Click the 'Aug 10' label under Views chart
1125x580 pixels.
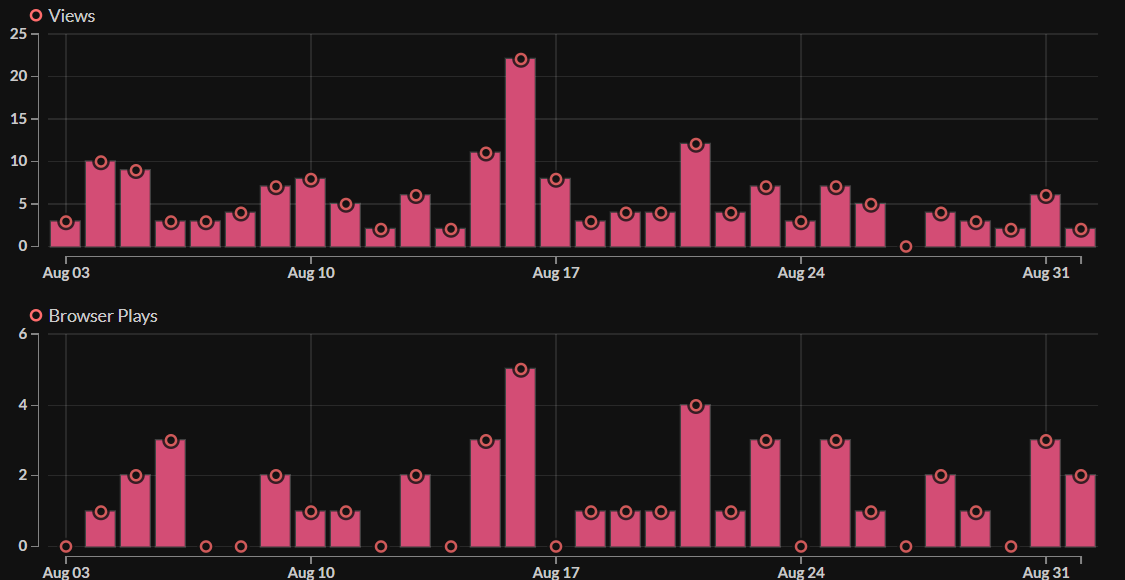[x=311, y=273]
